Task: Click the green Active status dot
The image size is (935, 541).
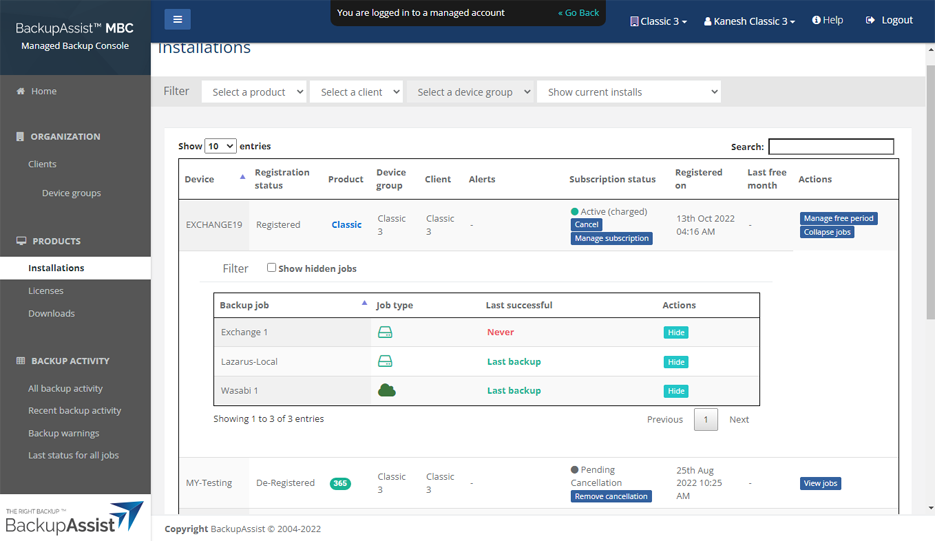Action: [575, 212]
